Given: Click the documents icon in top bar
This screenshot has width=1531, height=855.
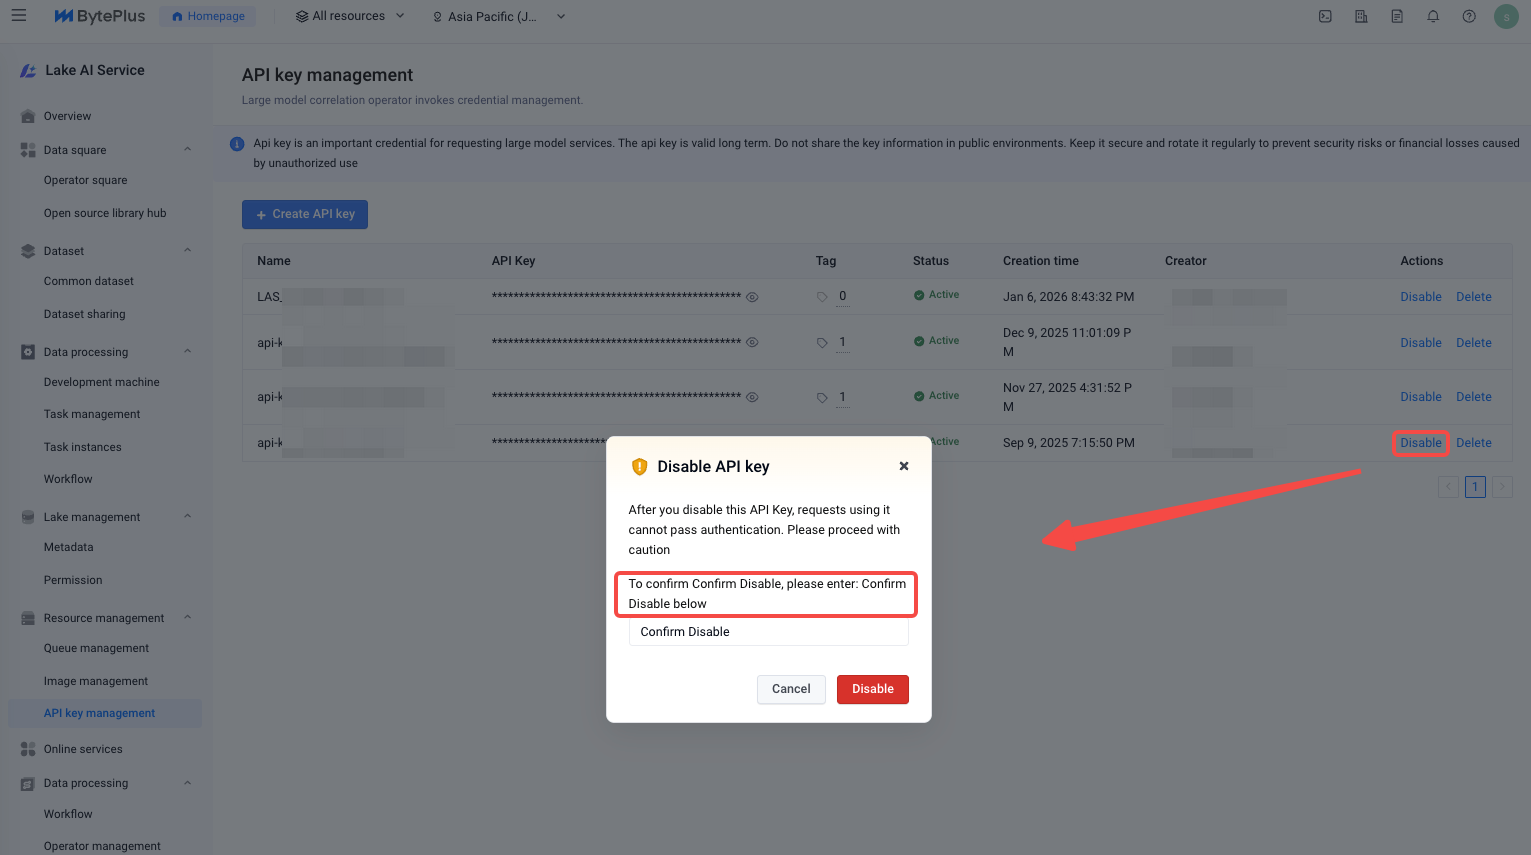Looking at the screenshot, I should [1397, 16].
